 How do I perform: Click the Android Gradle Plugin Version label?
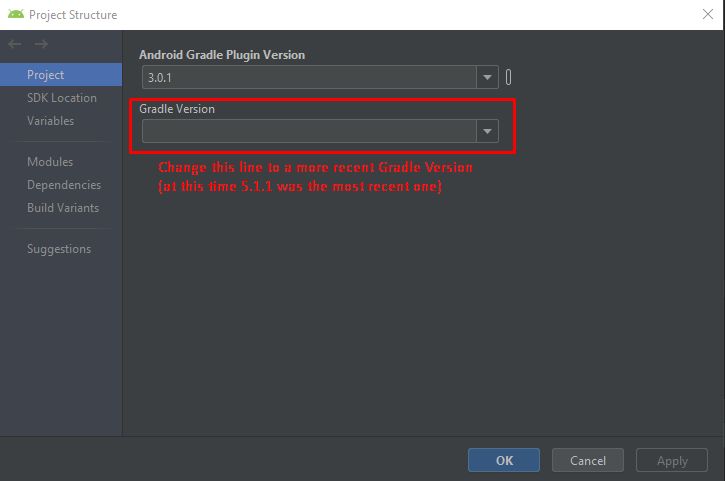tap(222, 55)
